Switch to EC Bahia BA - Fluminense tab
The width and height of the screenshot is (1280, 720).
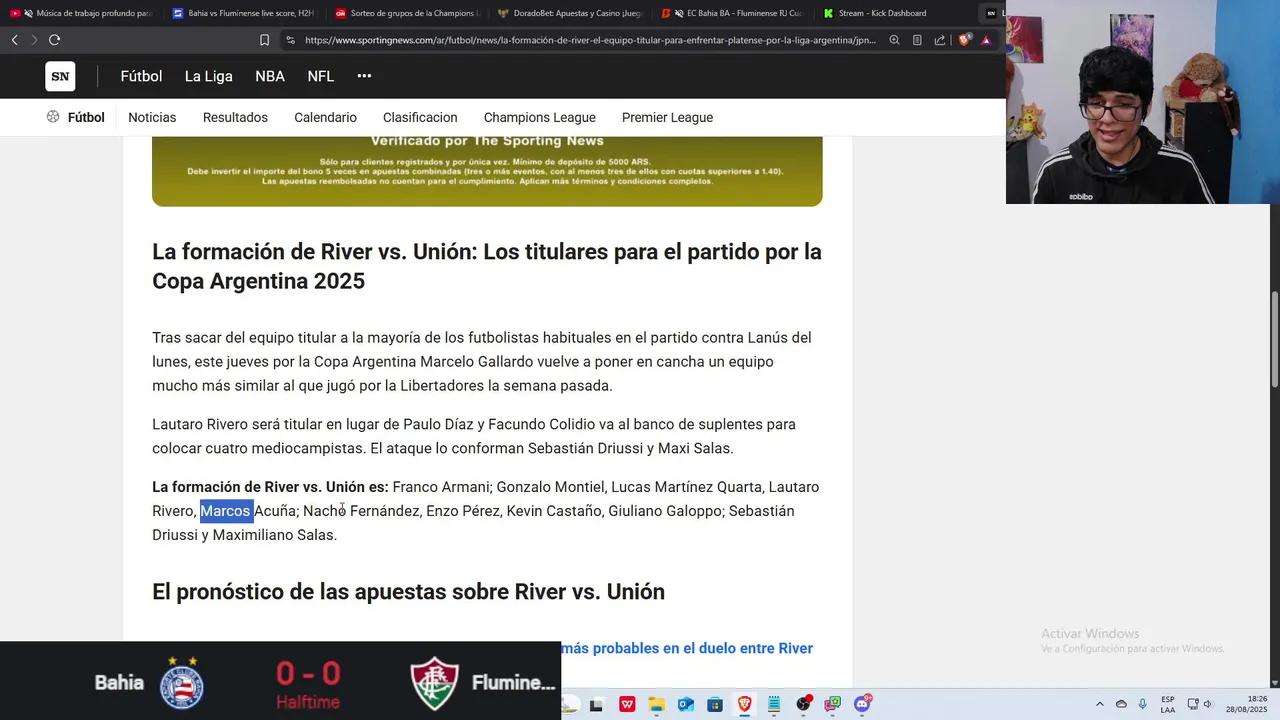tap(734, 13)
